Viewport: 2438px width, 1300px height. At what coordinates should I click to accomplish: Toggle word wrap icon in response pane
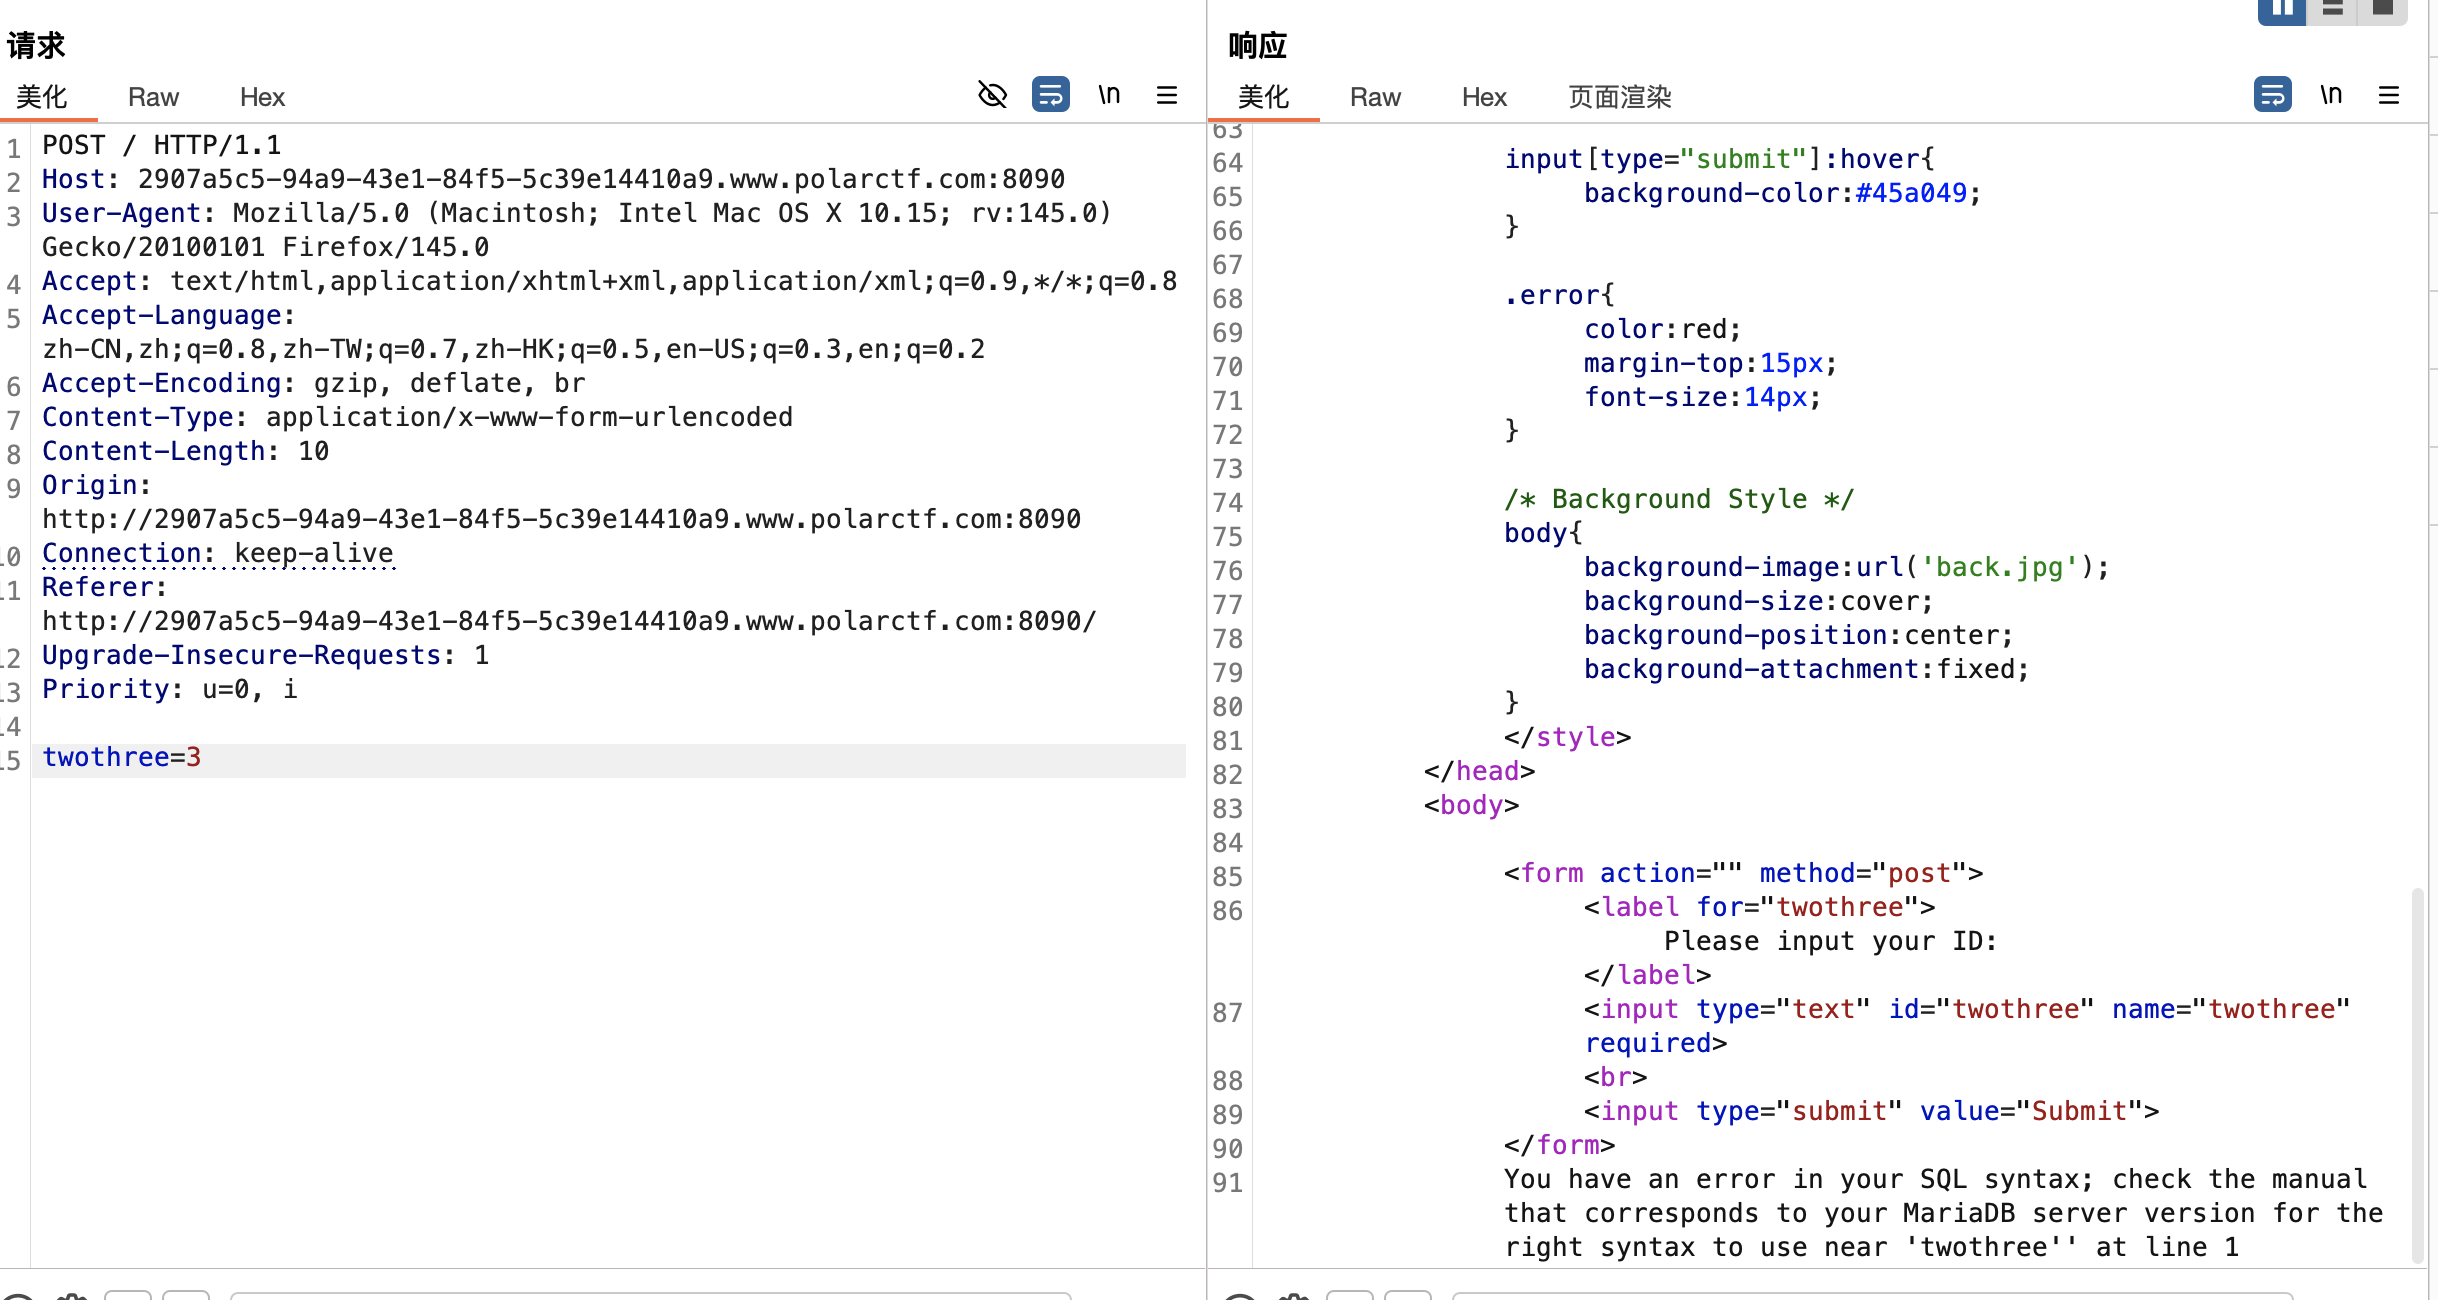[x=2272, y=95]
